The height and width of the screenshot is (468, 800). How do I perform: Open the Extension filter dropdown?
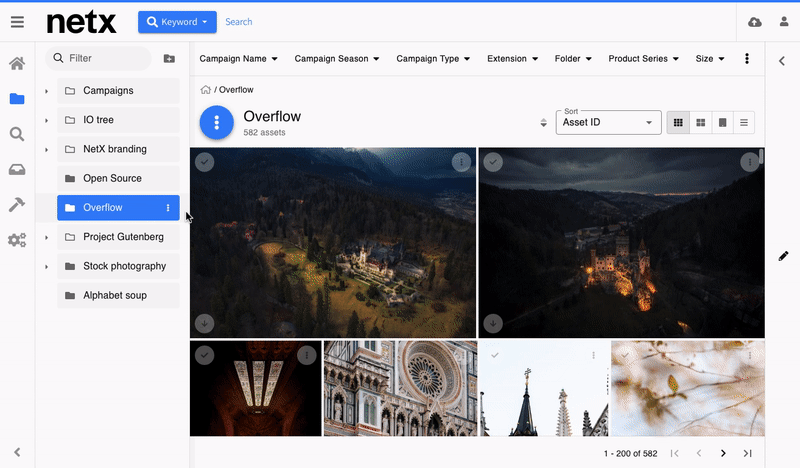pos(512,59)
